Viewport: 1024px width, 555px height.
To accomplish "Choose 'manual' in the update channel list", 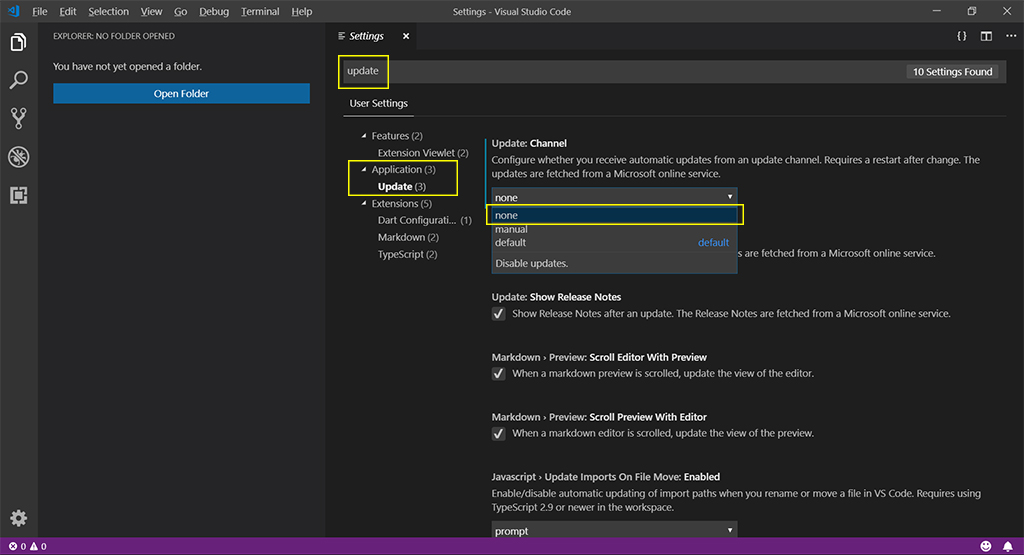I will pyautogui.click(x=511, y=229).
